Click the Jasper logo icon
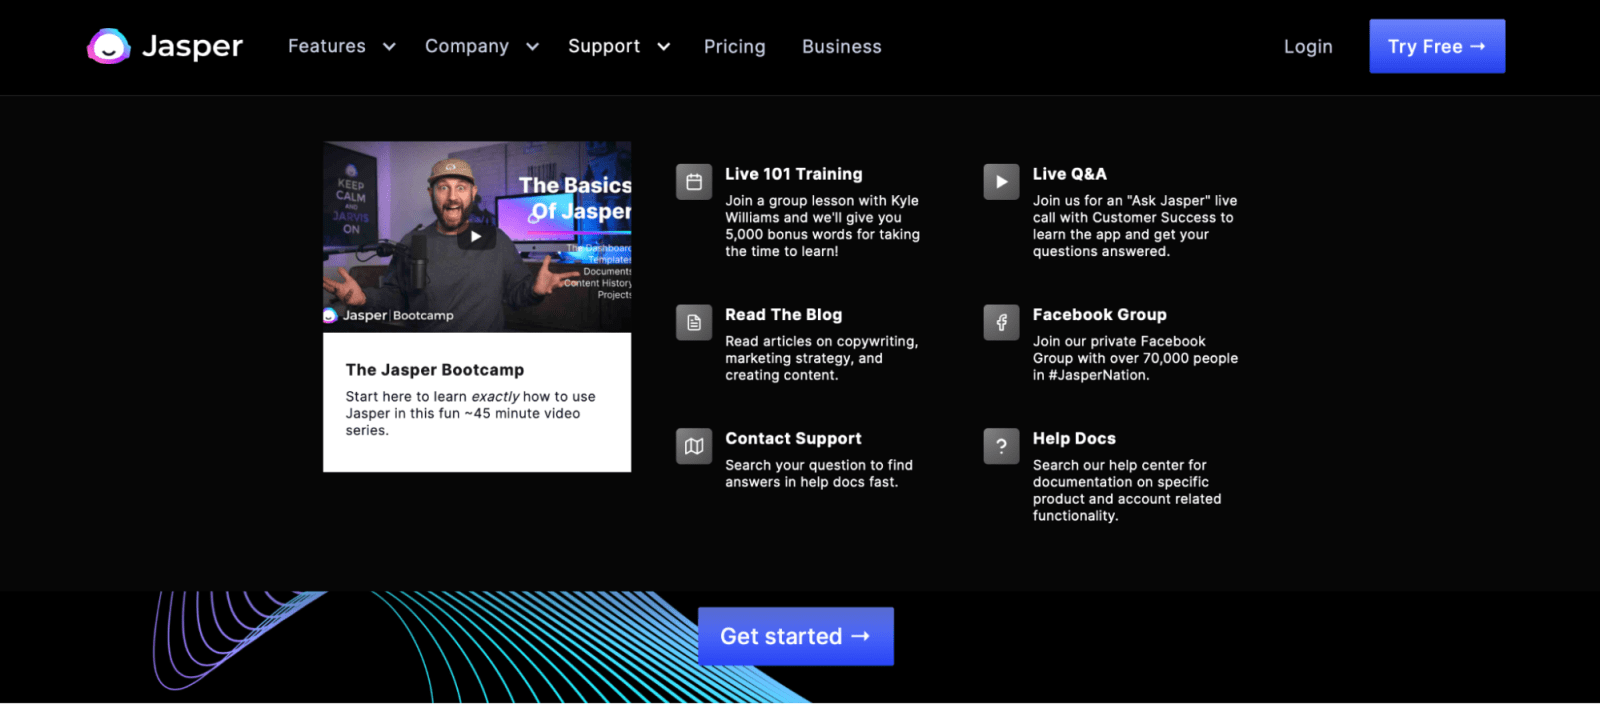The width and height of the screenshot is (1600, 704). point(109,46)
